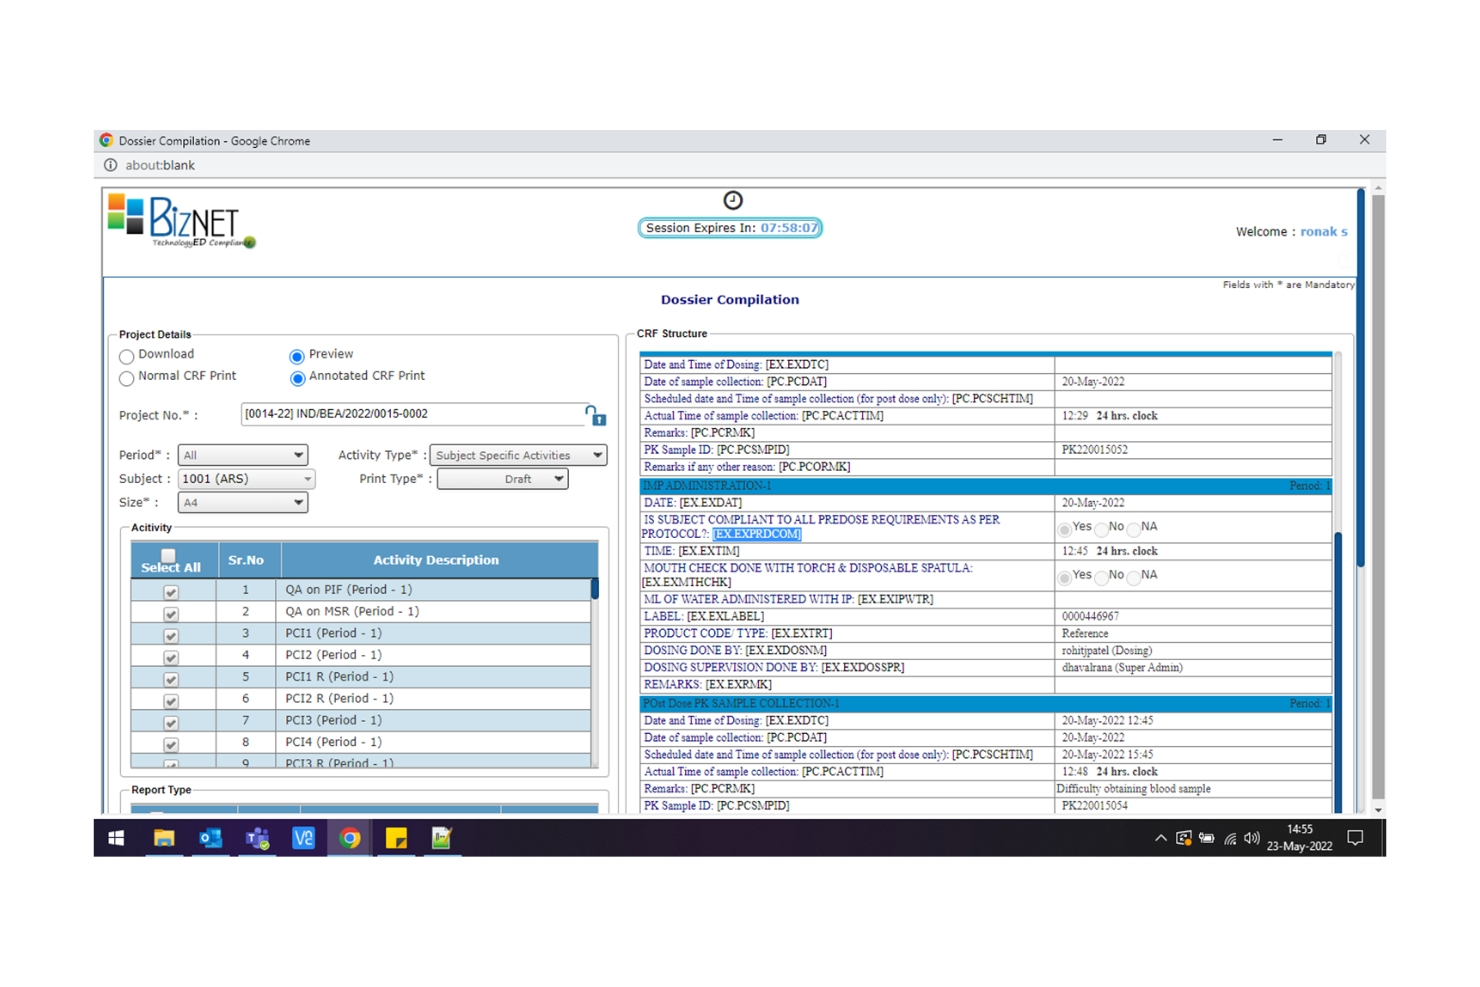Open the Windows Start menu
Screen dimensions: 1480x987
pos(115,838)
